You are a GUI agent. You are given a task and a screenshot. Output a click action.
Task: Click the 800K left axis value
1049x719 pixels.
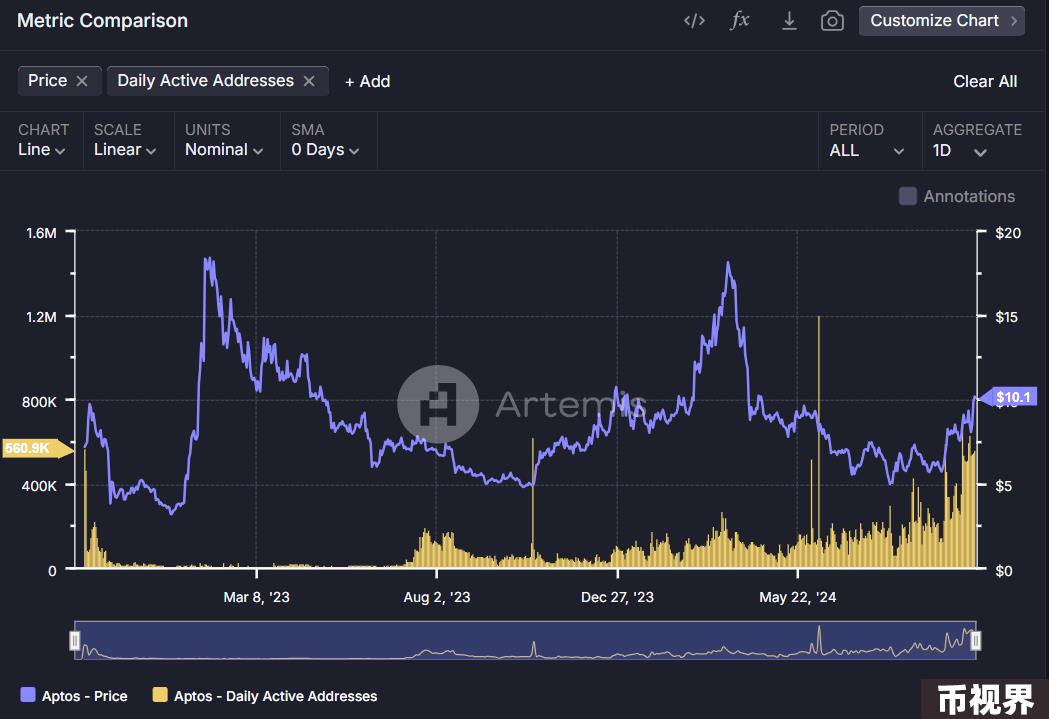(x=39, y=402)
